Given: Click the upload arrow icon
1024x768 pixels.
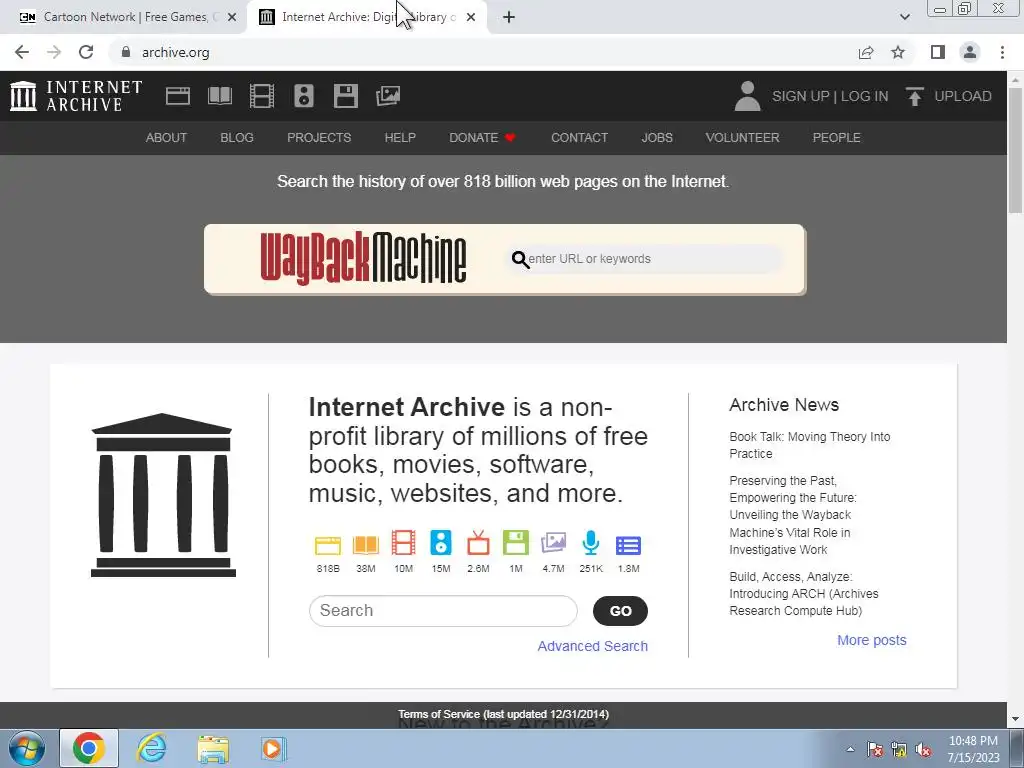Looking at the screenshot, I should tap(914, 96).
